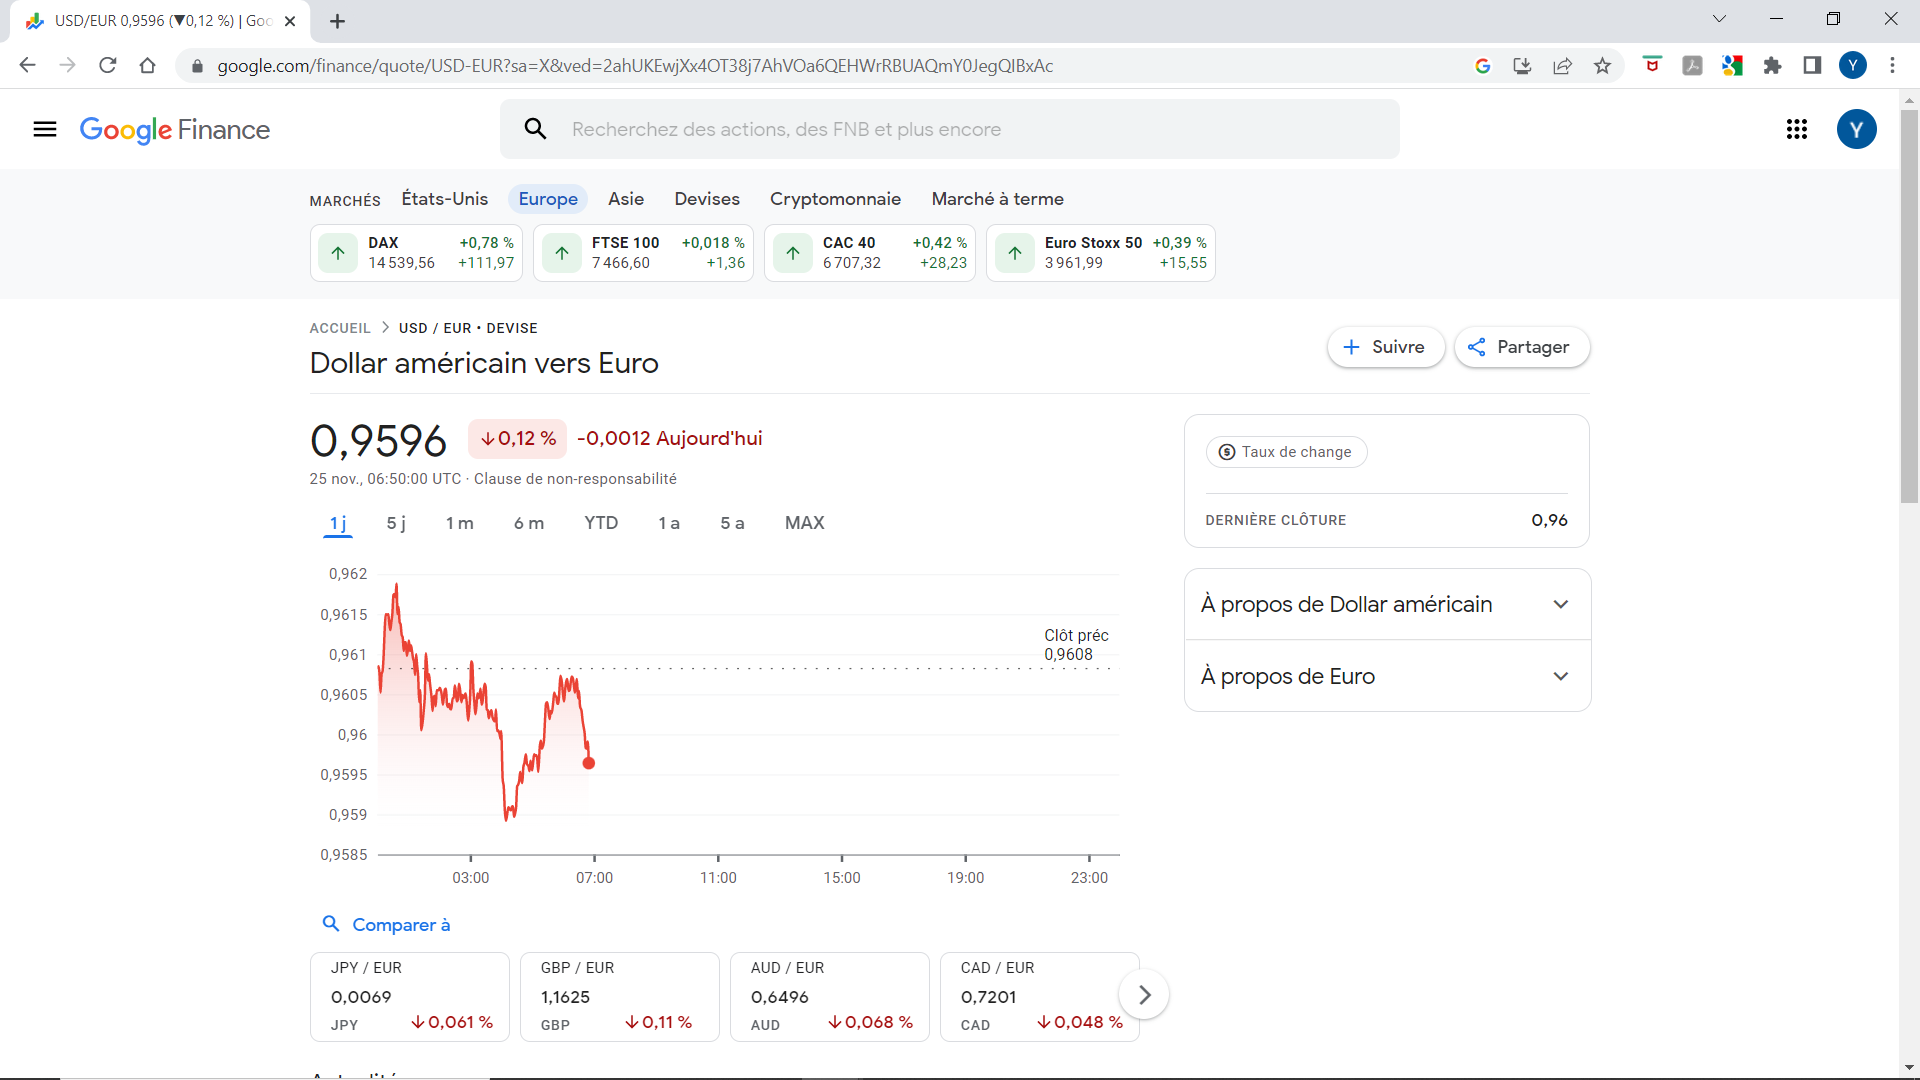The width and height of the screenshot is (1920, 1080).
Task: Go to browser home page icon
Action: click(148, 66)
